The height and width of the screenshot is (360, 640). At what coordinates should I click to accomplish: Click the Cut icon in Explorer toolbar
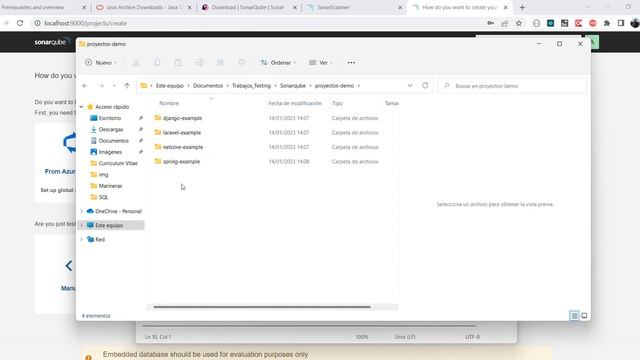tap(136, 62)
